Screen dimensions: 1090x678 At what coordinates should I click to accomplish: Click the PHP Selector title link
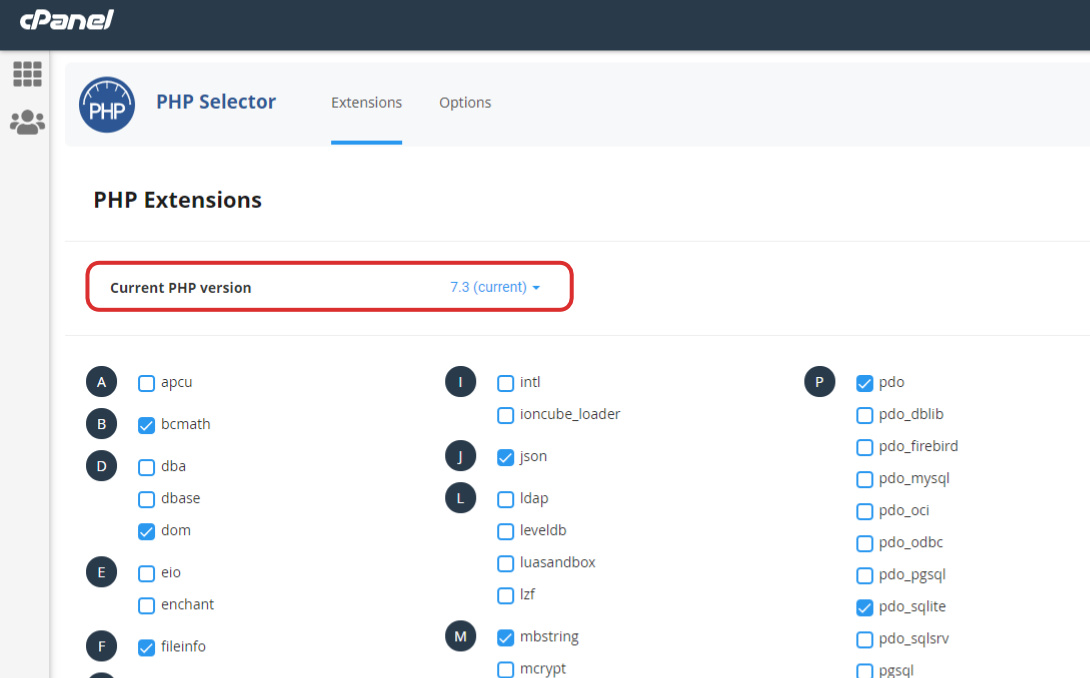[x=216, y=101]
